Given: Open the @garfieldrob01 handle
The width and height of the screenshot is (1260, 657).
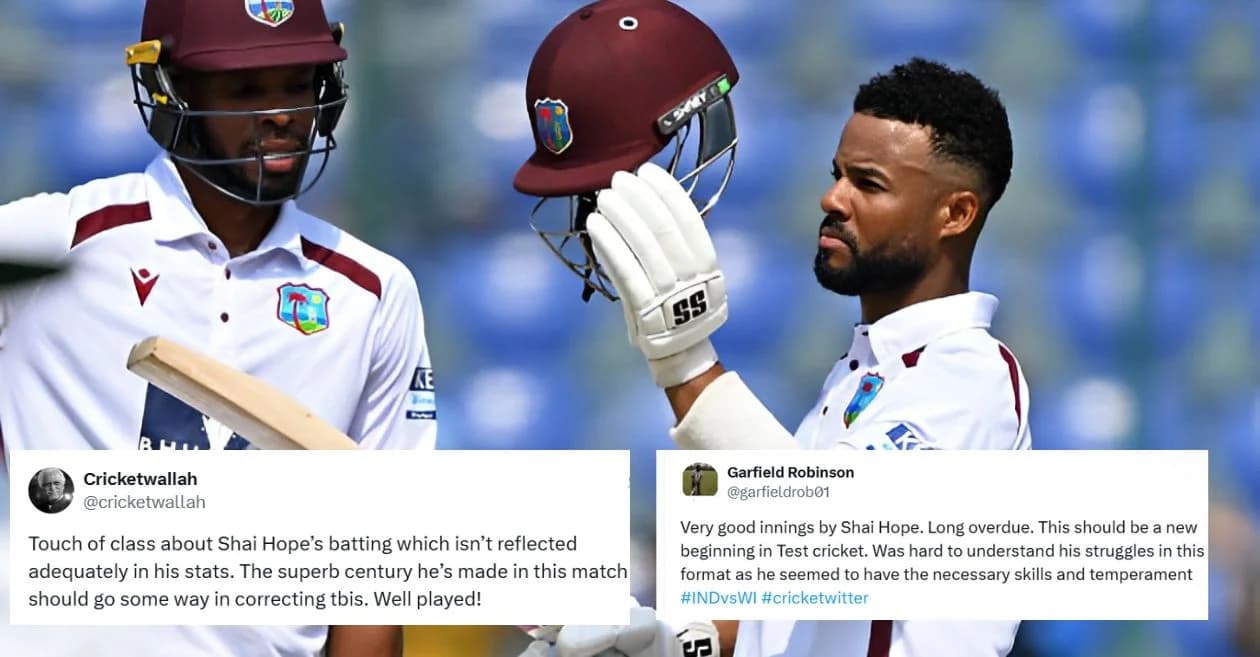Looking at the screenshot, I should pos(778,492).
